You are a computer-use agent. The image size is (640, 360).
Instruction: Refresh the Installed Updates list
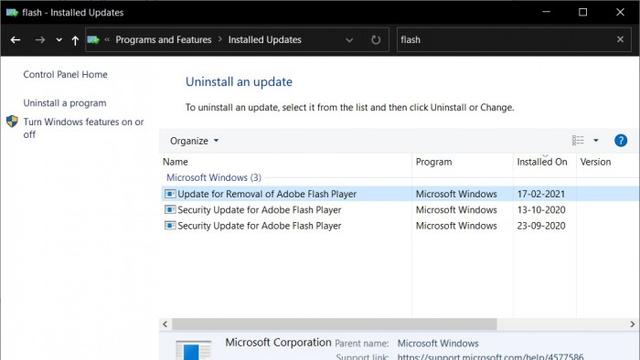click(376, 40)
